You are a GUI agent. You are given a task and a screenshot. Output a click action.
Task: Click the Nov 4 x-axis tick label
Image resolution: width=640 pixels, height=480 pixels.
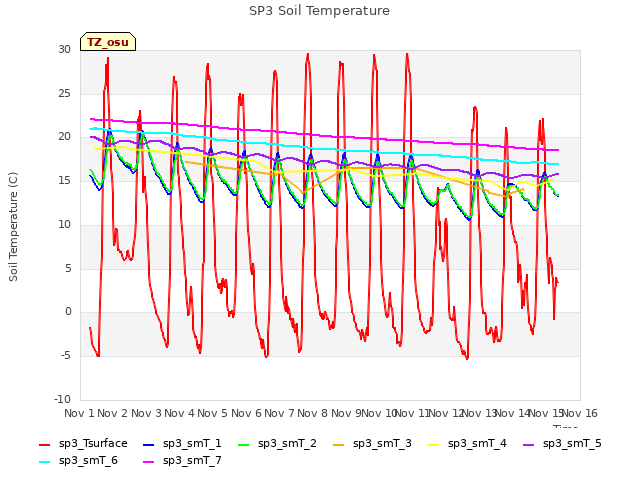tap(179, 413)
